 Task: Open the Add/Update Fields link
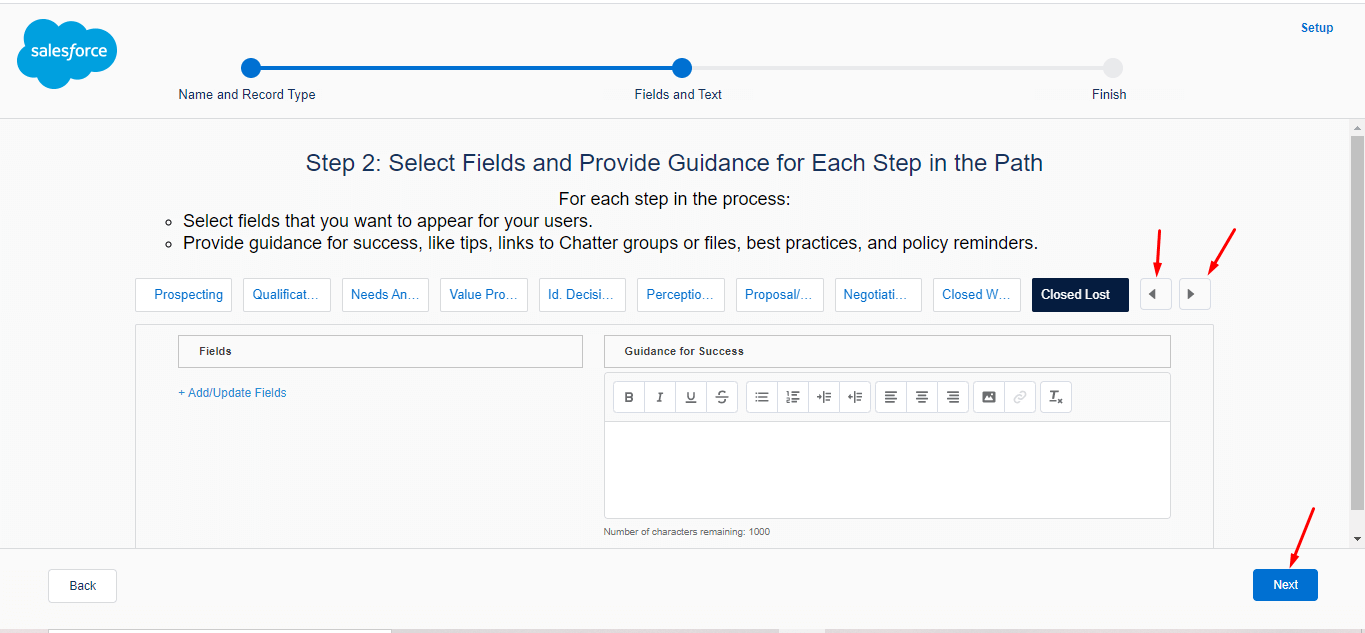click(232, 393)
